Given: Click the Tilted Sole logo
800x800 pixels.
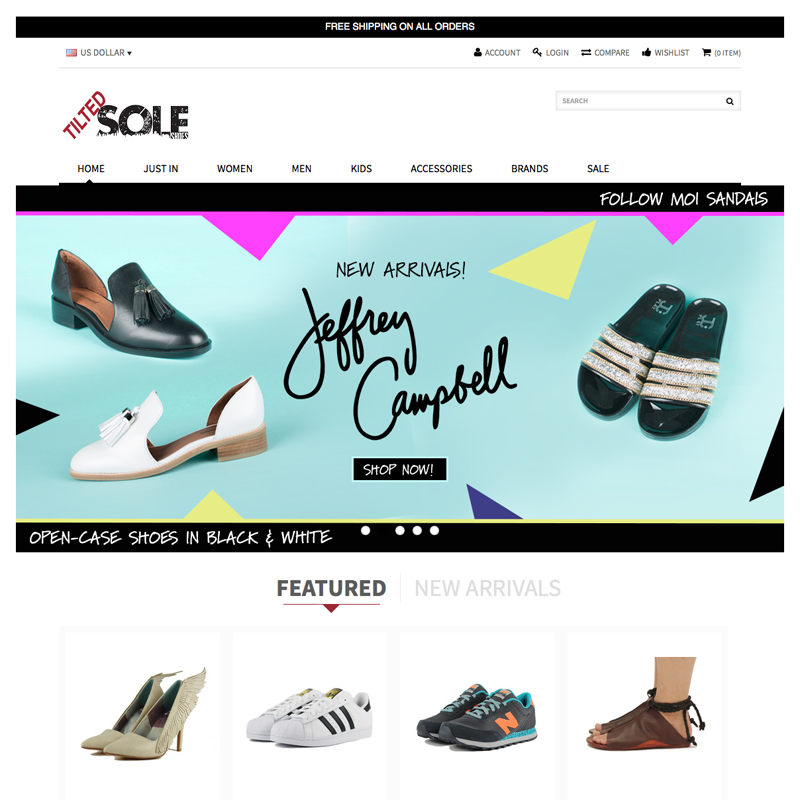Looking at the screenshot, I should click(x=126, y=115).
